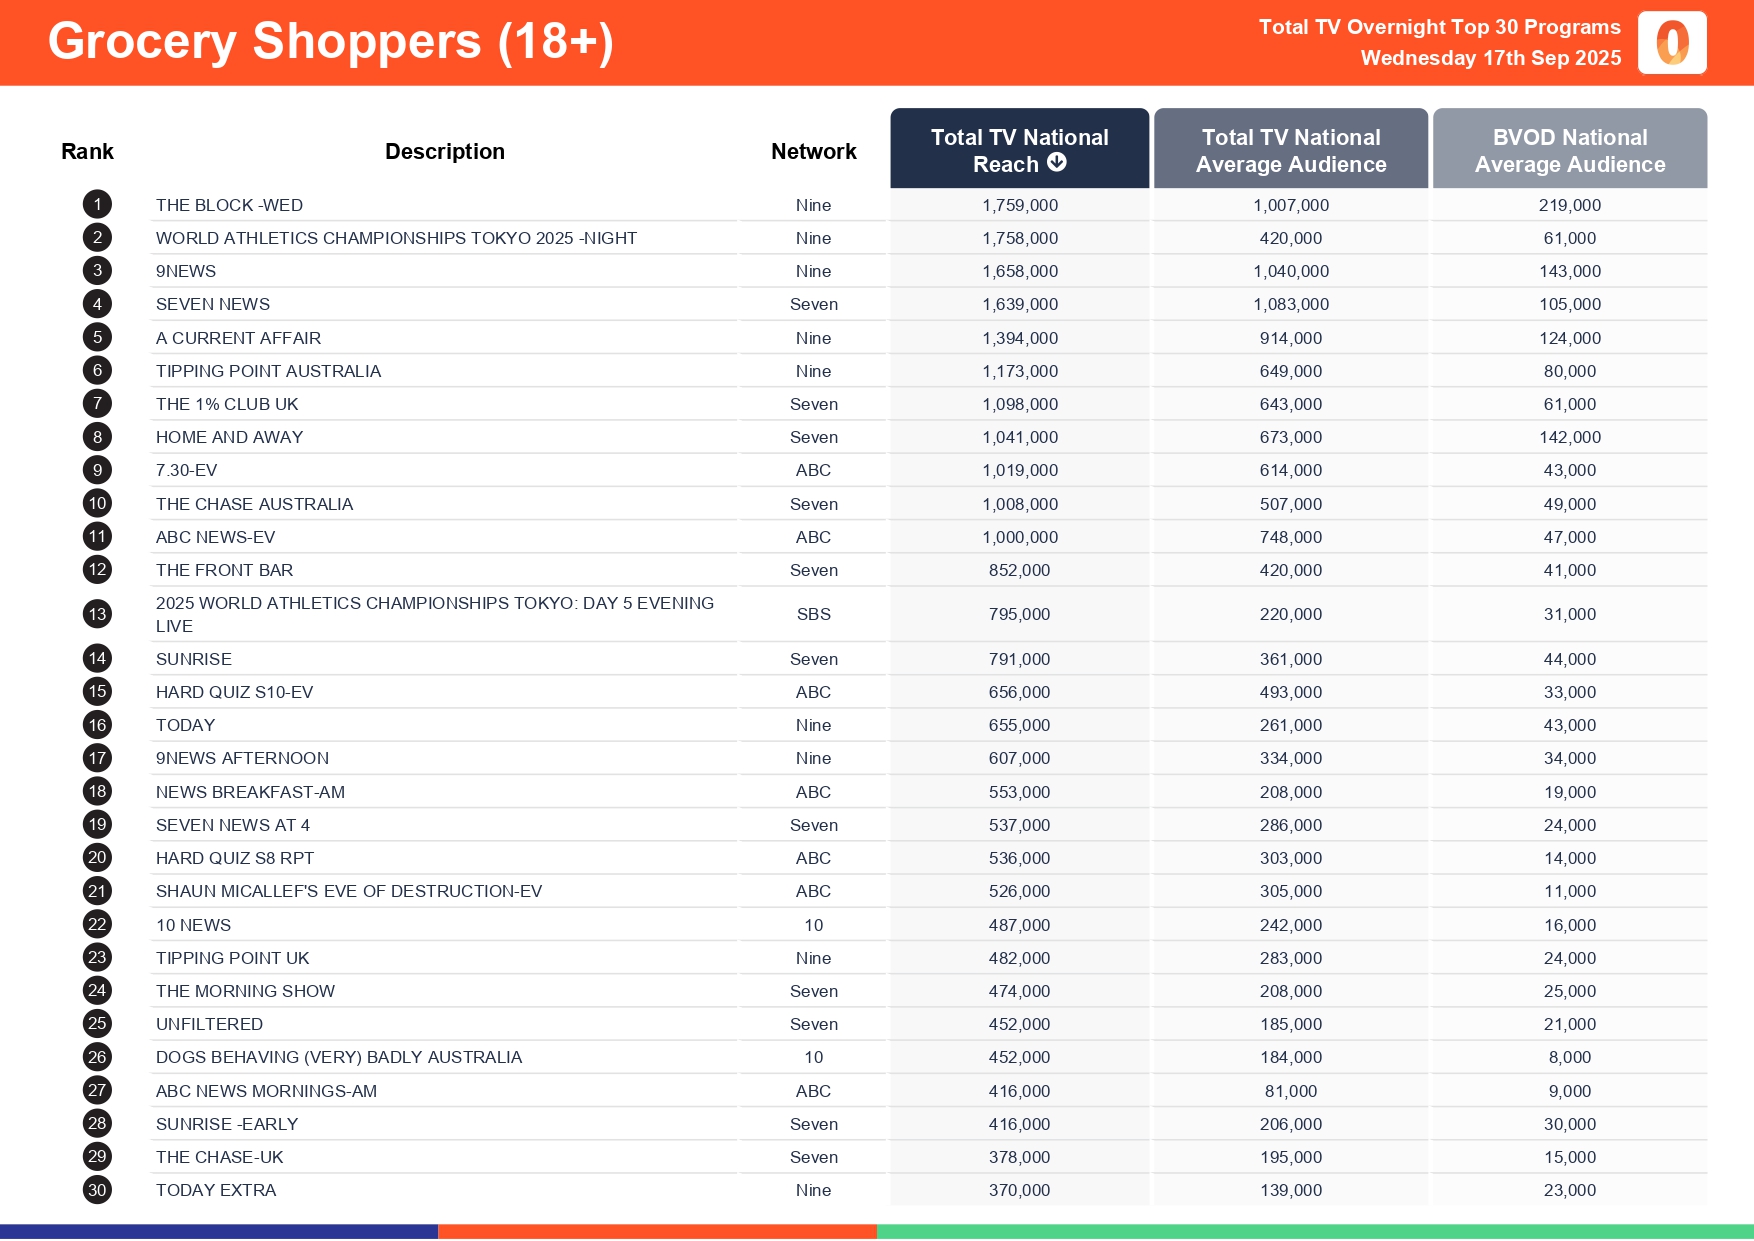Select THE BLOCK -WED program row title
The width and height of the screenshot is (1754, 1241).
tap(229, 205)
